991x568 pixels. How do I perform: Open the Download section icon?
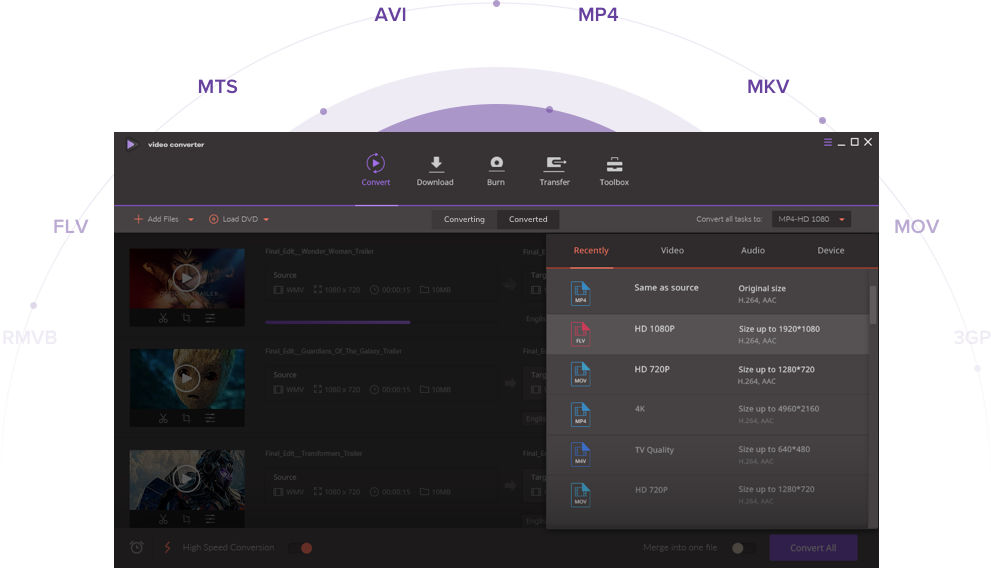point(435,165)
